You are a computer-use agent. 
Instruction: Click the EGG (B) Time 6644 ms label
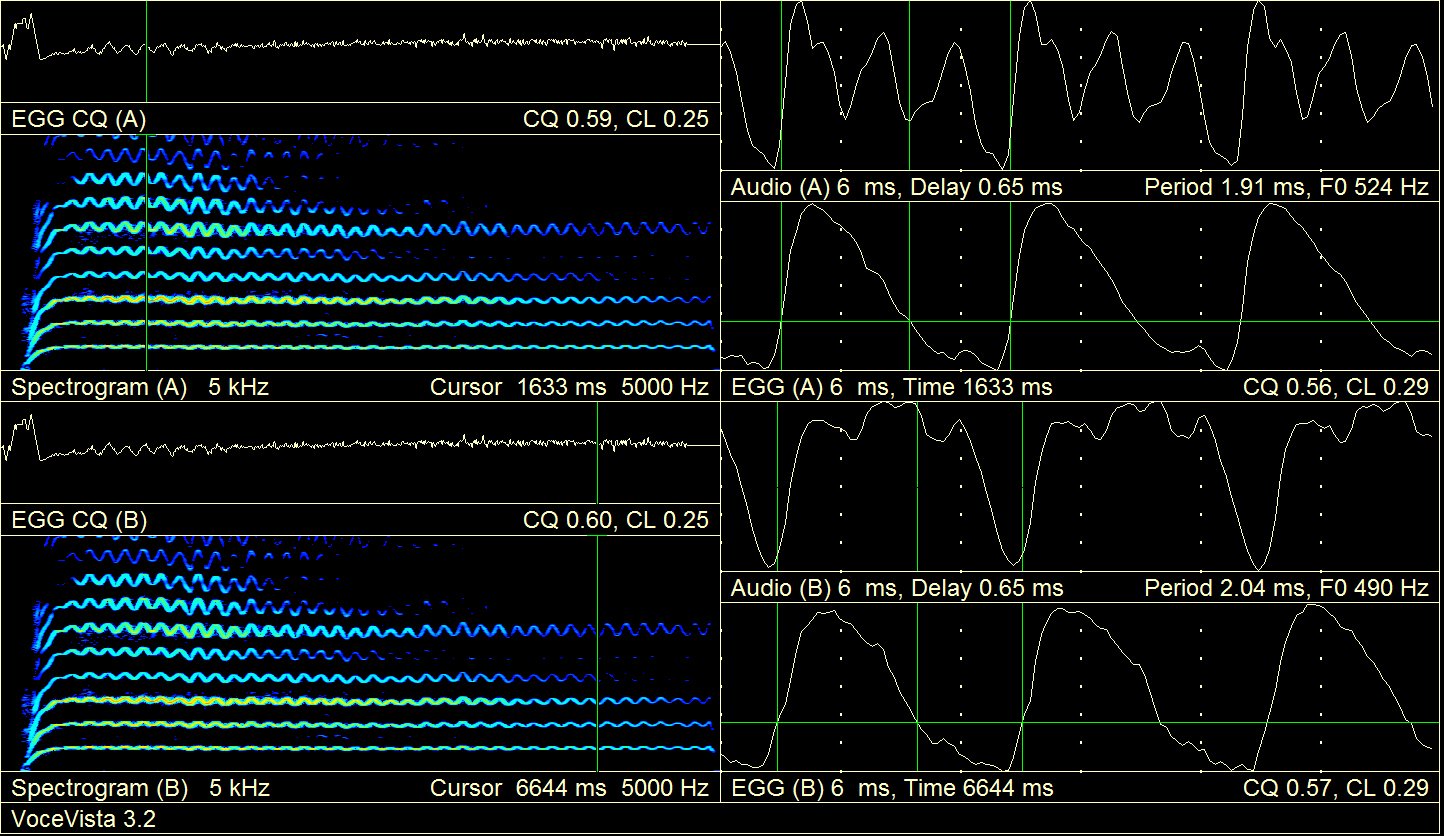tap(892, 788)
